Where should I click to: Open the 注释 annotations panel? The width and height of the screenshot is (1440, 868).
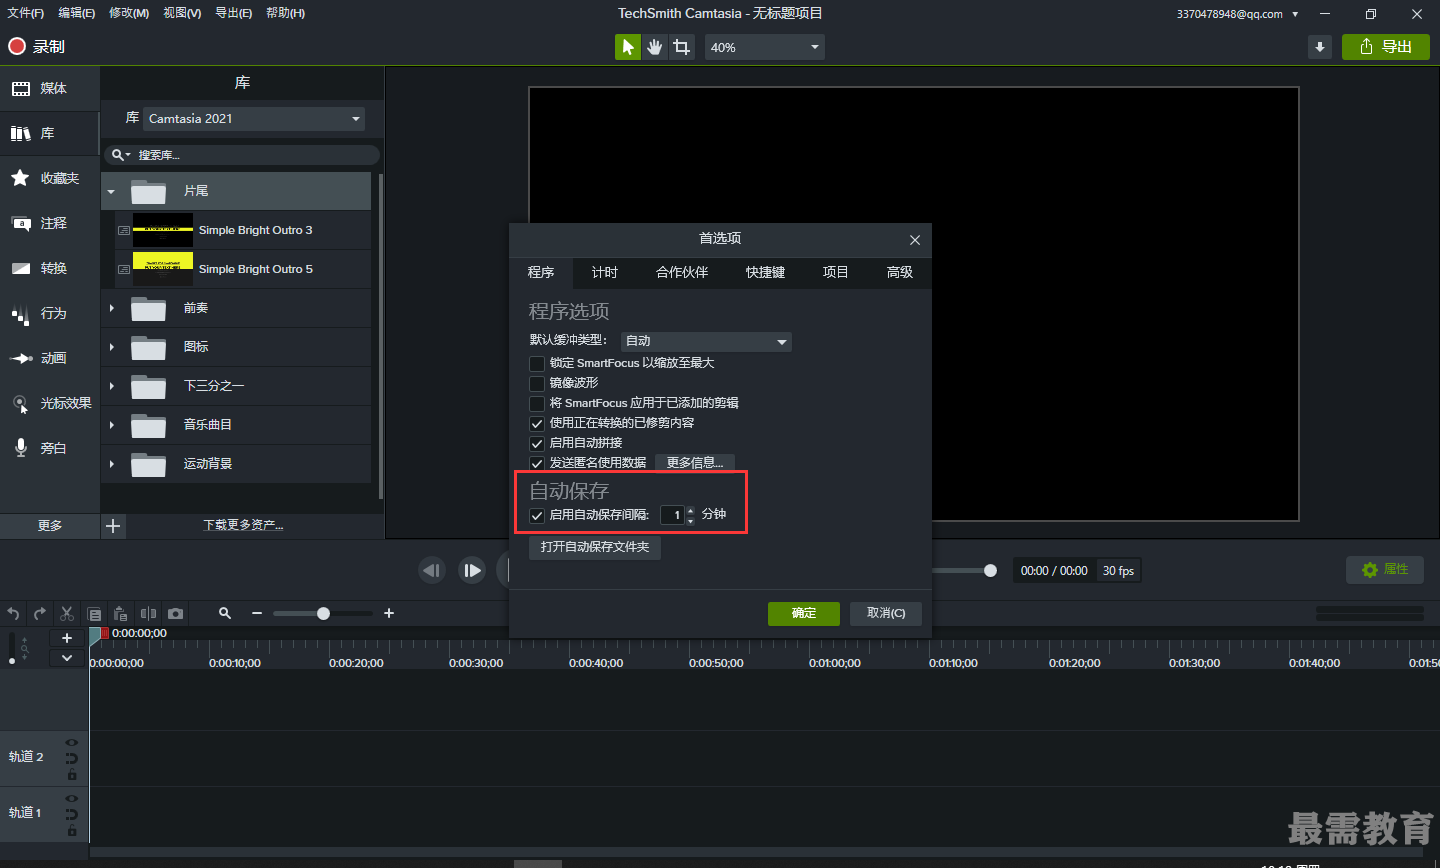click(x=50, y=223)
